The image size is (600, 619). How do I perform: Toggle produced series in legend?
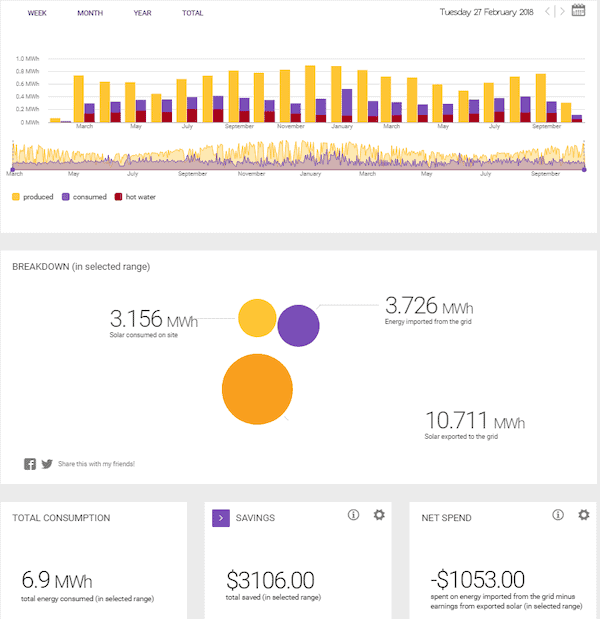click(33, 197)
